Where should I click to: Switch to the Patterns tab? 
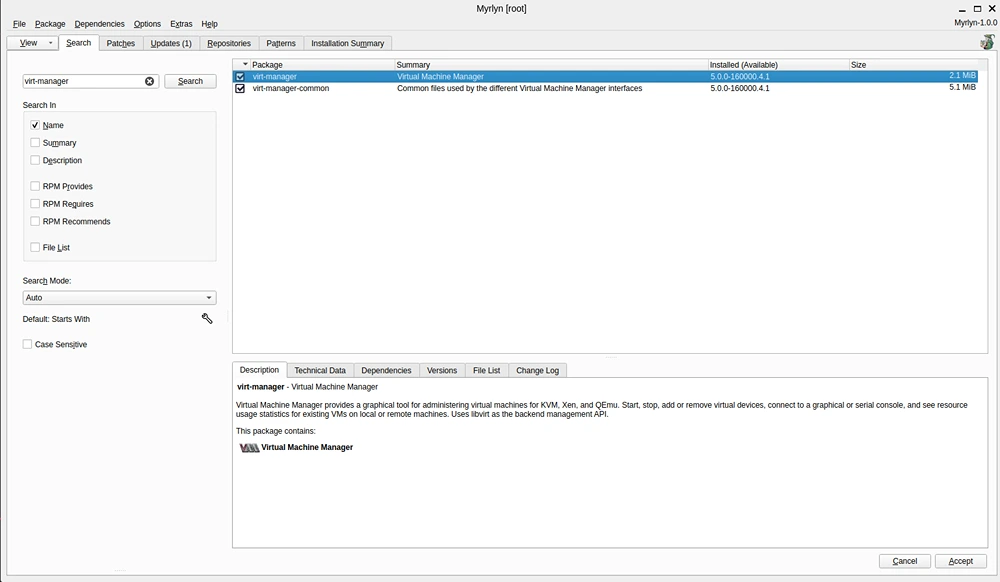[x=281, y=43]
